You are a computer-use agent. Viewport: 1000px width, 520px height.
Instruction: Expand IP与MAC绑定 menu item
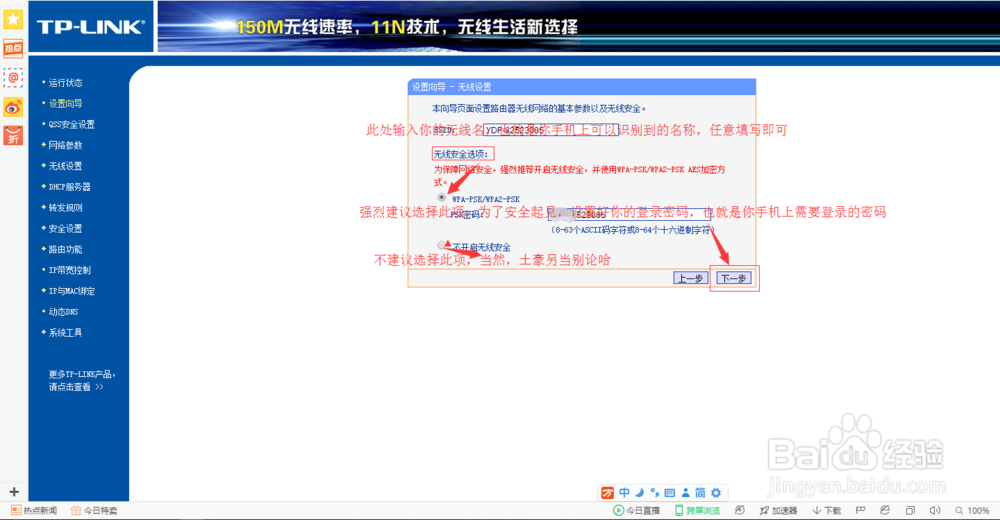71,291
